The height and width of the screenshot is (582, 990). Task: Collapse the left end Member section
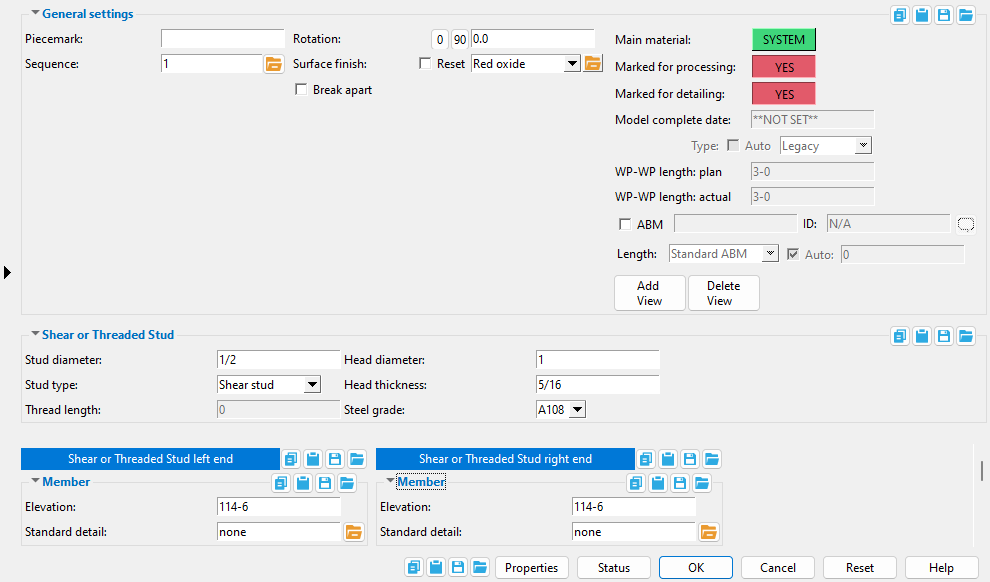pos(35,481)
